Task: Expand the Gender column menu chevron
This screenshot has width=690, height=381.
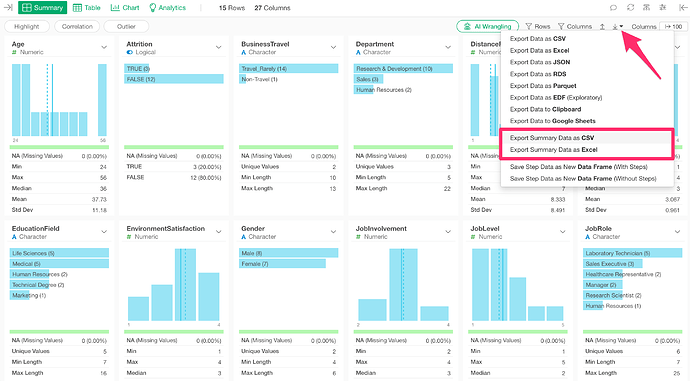Action: click(334, 232)
